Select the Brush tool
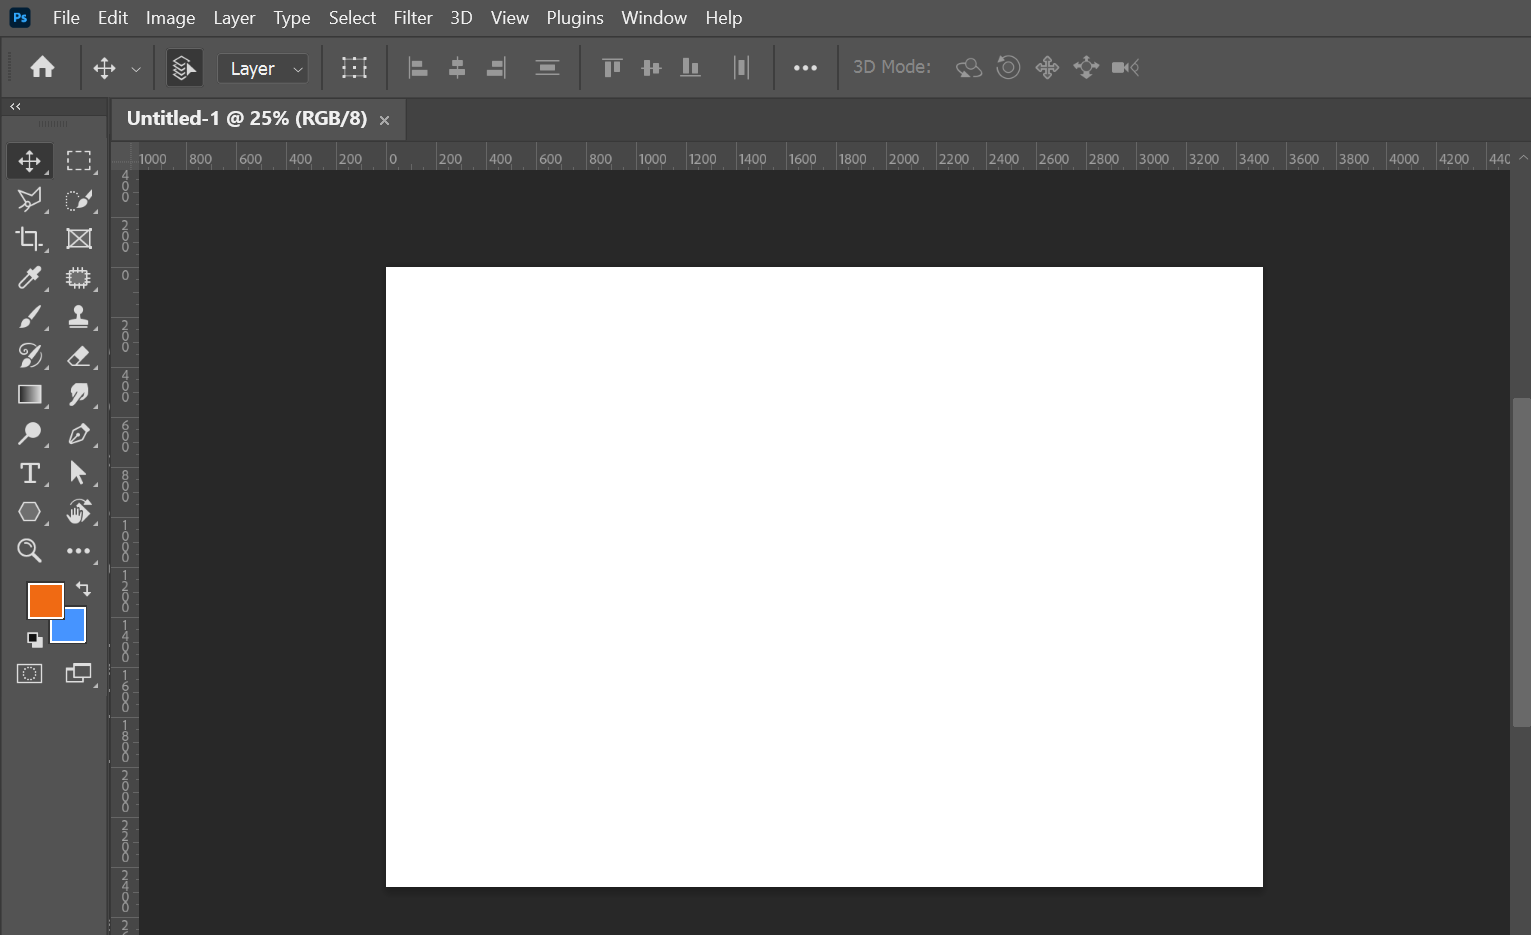Screen dimensions: 1531x935 tap(29, 317)
